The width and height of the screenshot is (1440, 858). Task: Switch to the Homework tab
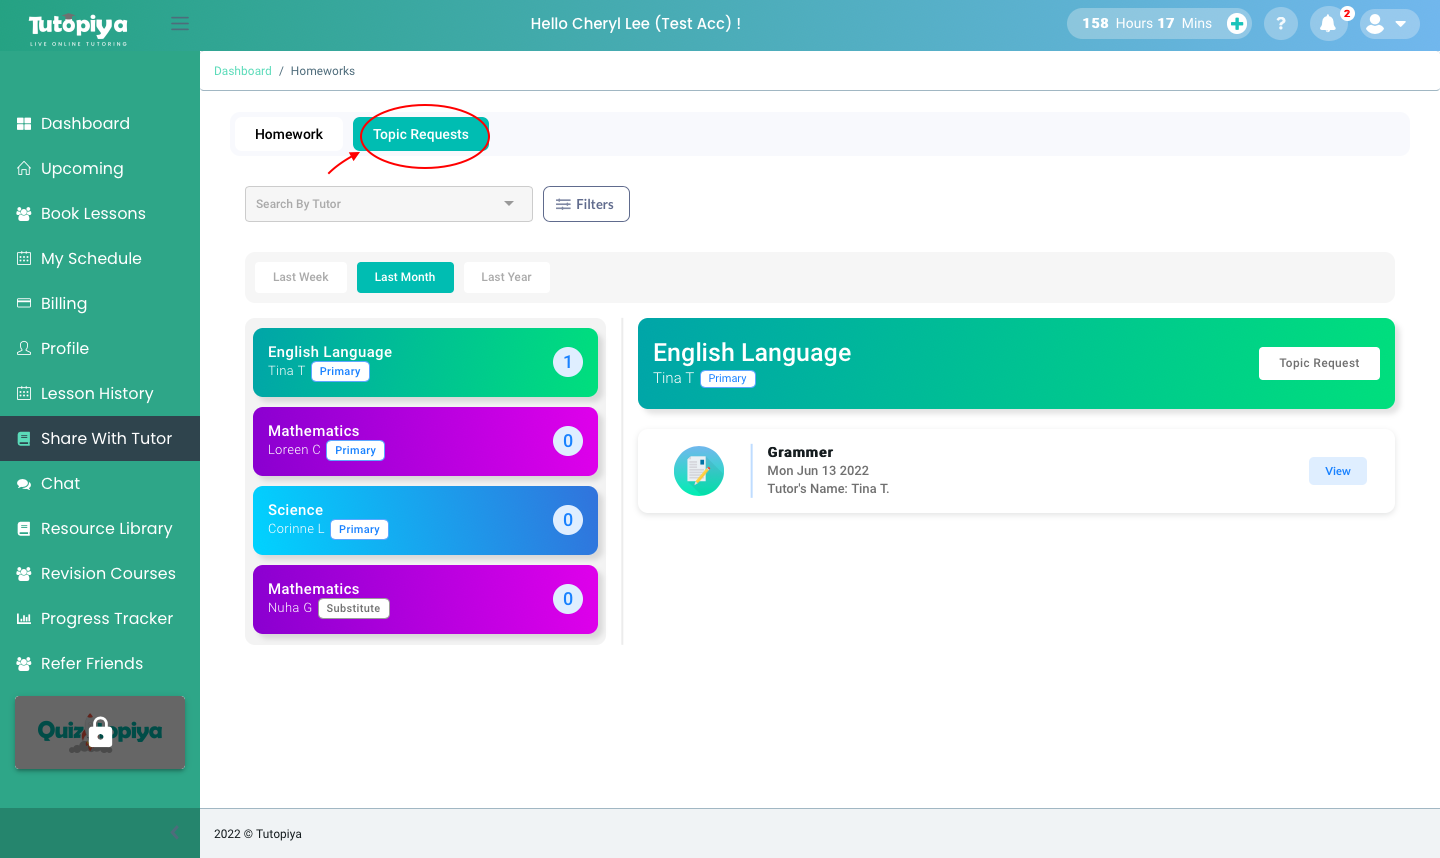click(x=289, y=134)
